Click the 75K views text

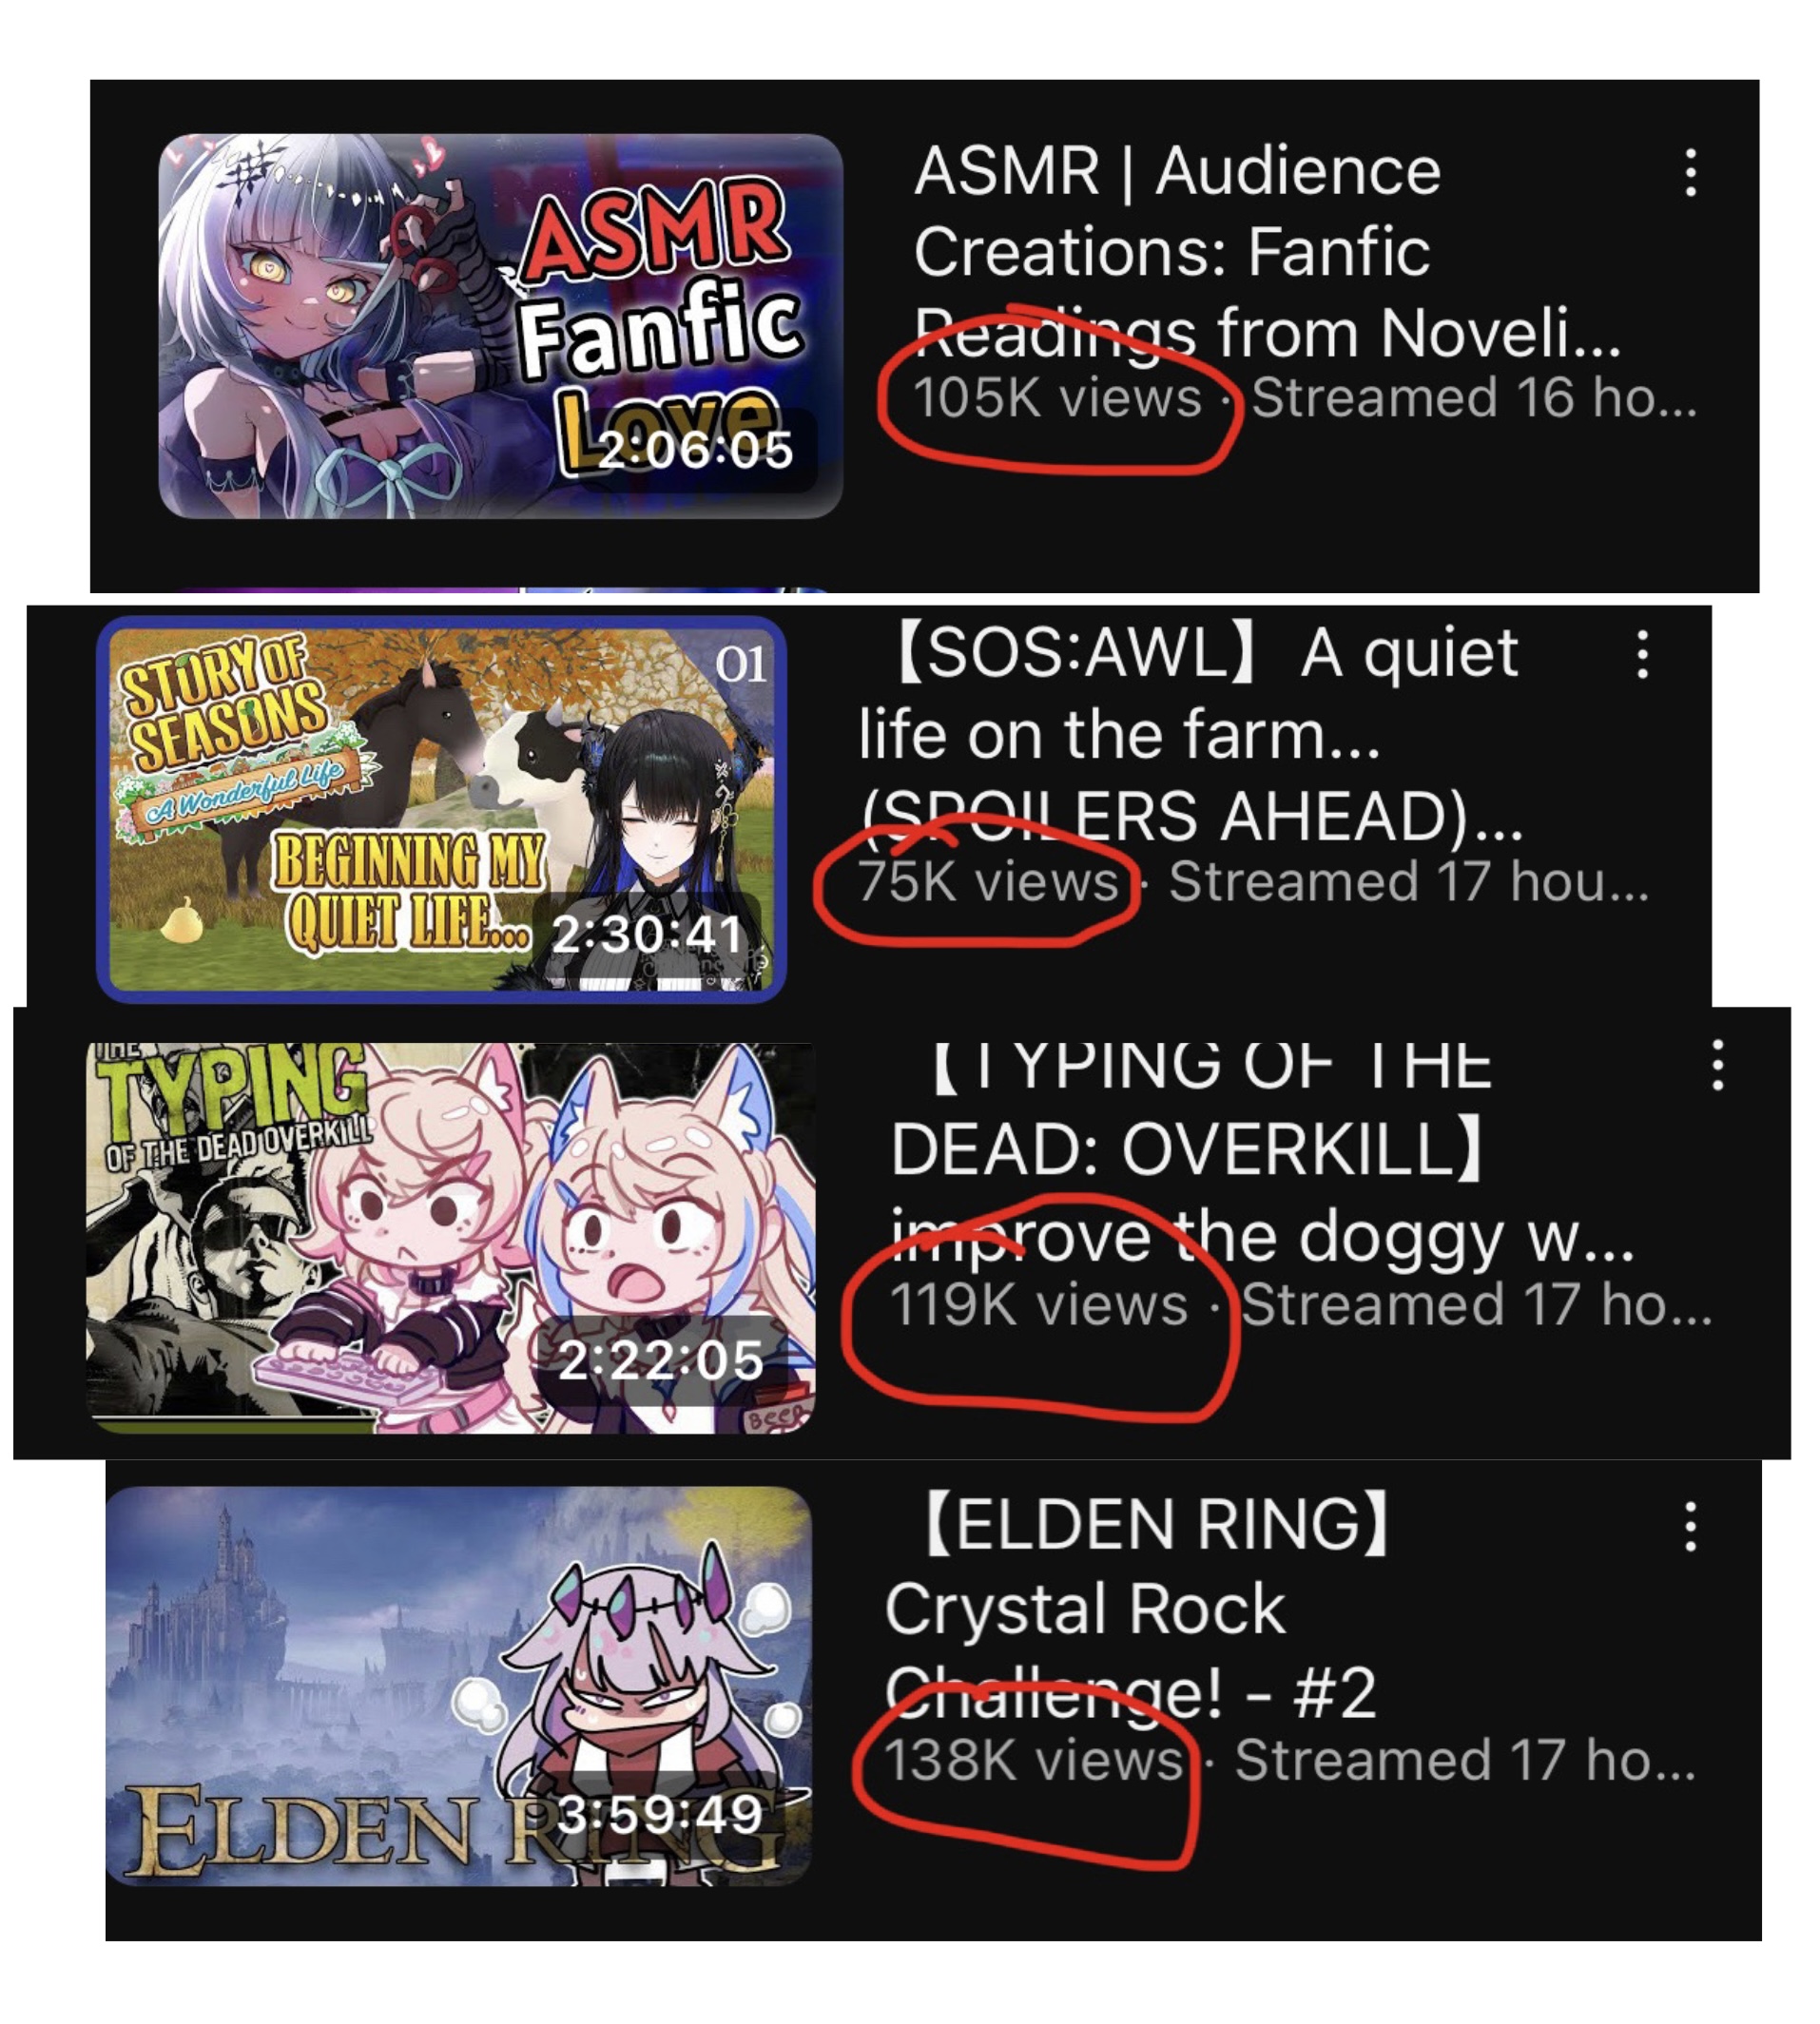tap(988, 882)
